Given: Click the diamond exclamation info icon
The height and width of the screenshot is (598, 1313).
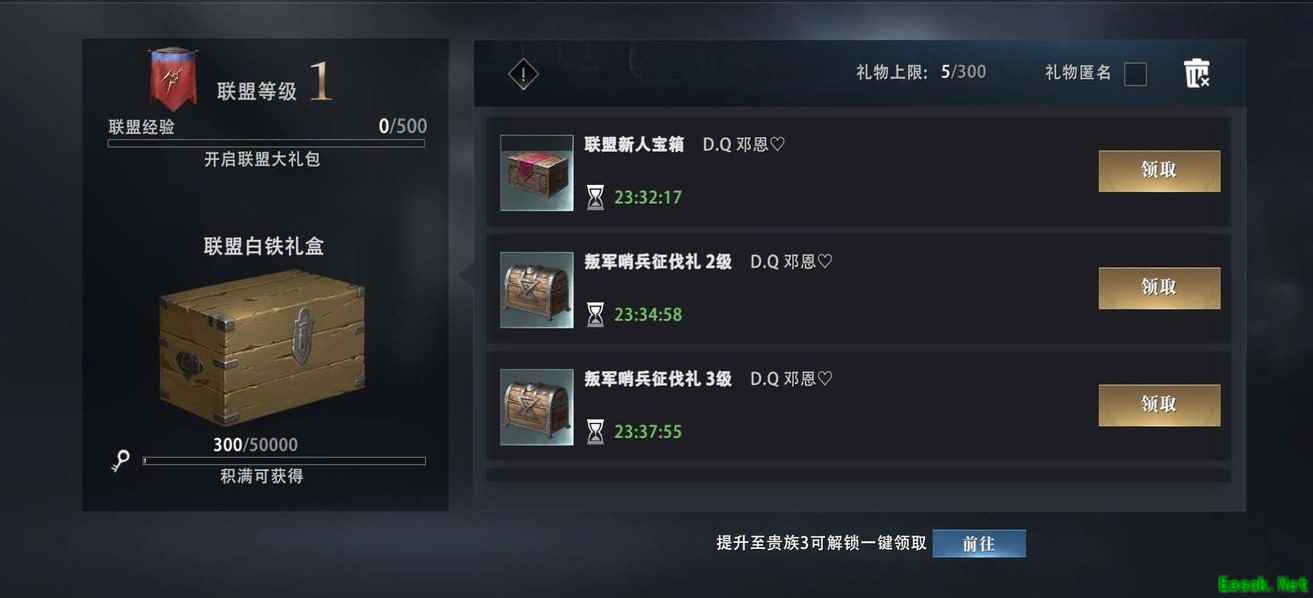Looking at the screenshot, I should [x=523, y=74].
